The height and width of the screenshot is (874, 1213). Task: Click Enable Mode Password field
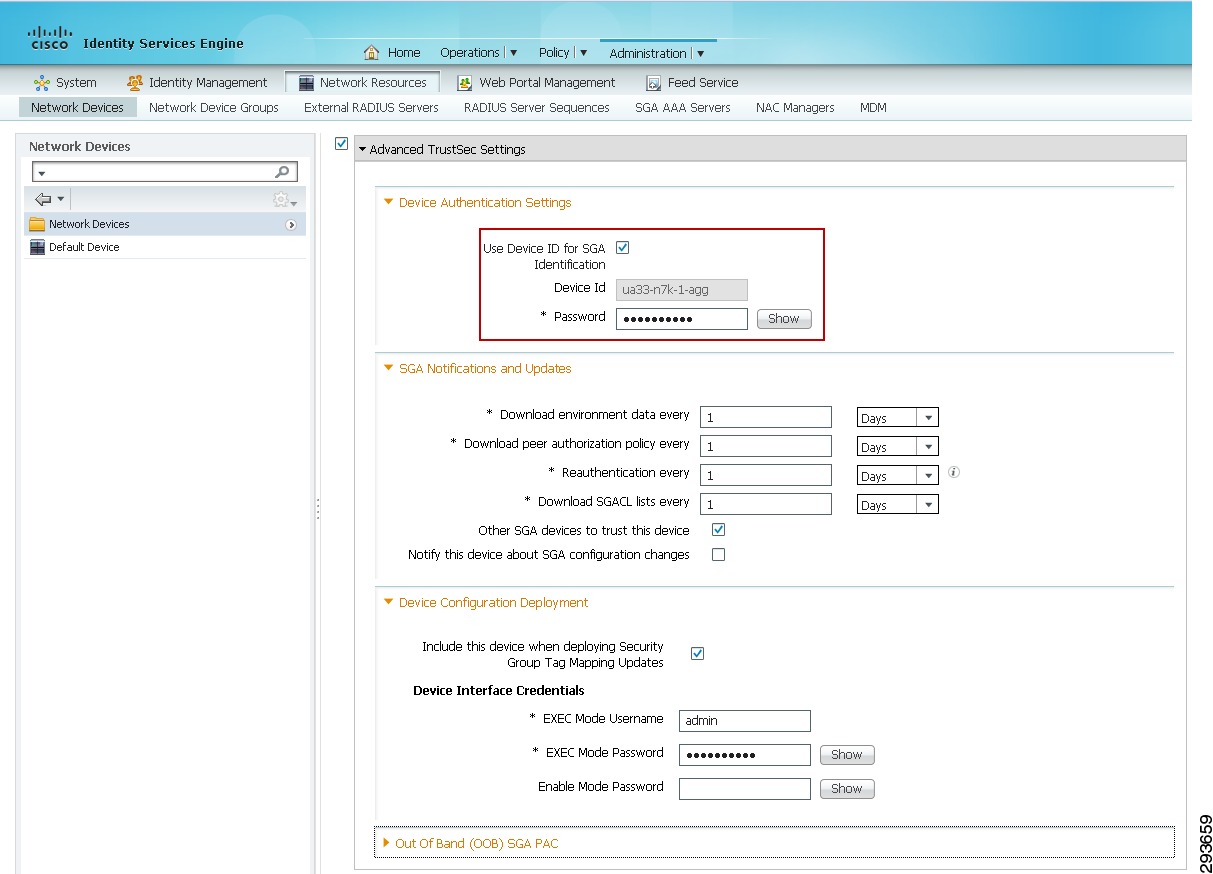tap(745, 789)
